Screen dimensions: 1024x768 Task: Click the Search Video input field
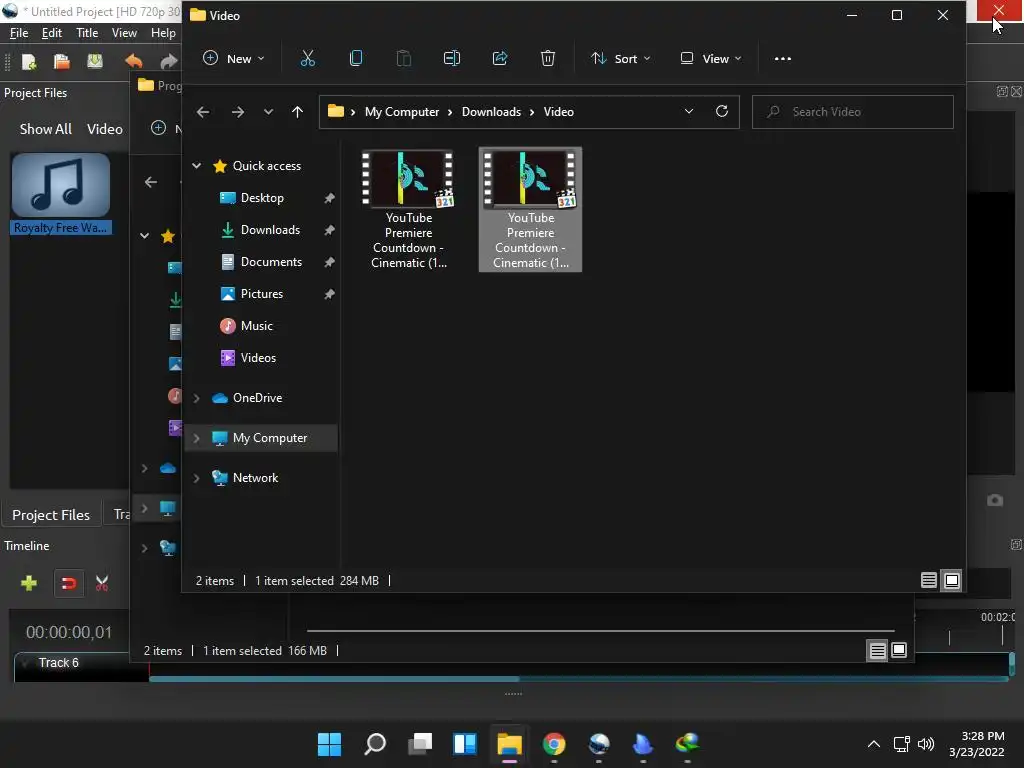(x=852, y=112)
